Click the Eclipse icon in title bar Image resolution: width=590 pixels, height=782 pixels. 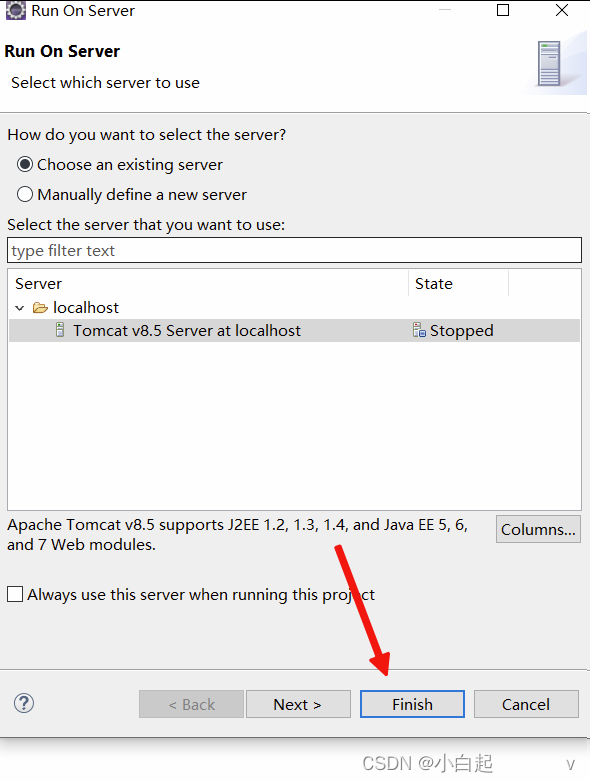click(x=15, y=10)
